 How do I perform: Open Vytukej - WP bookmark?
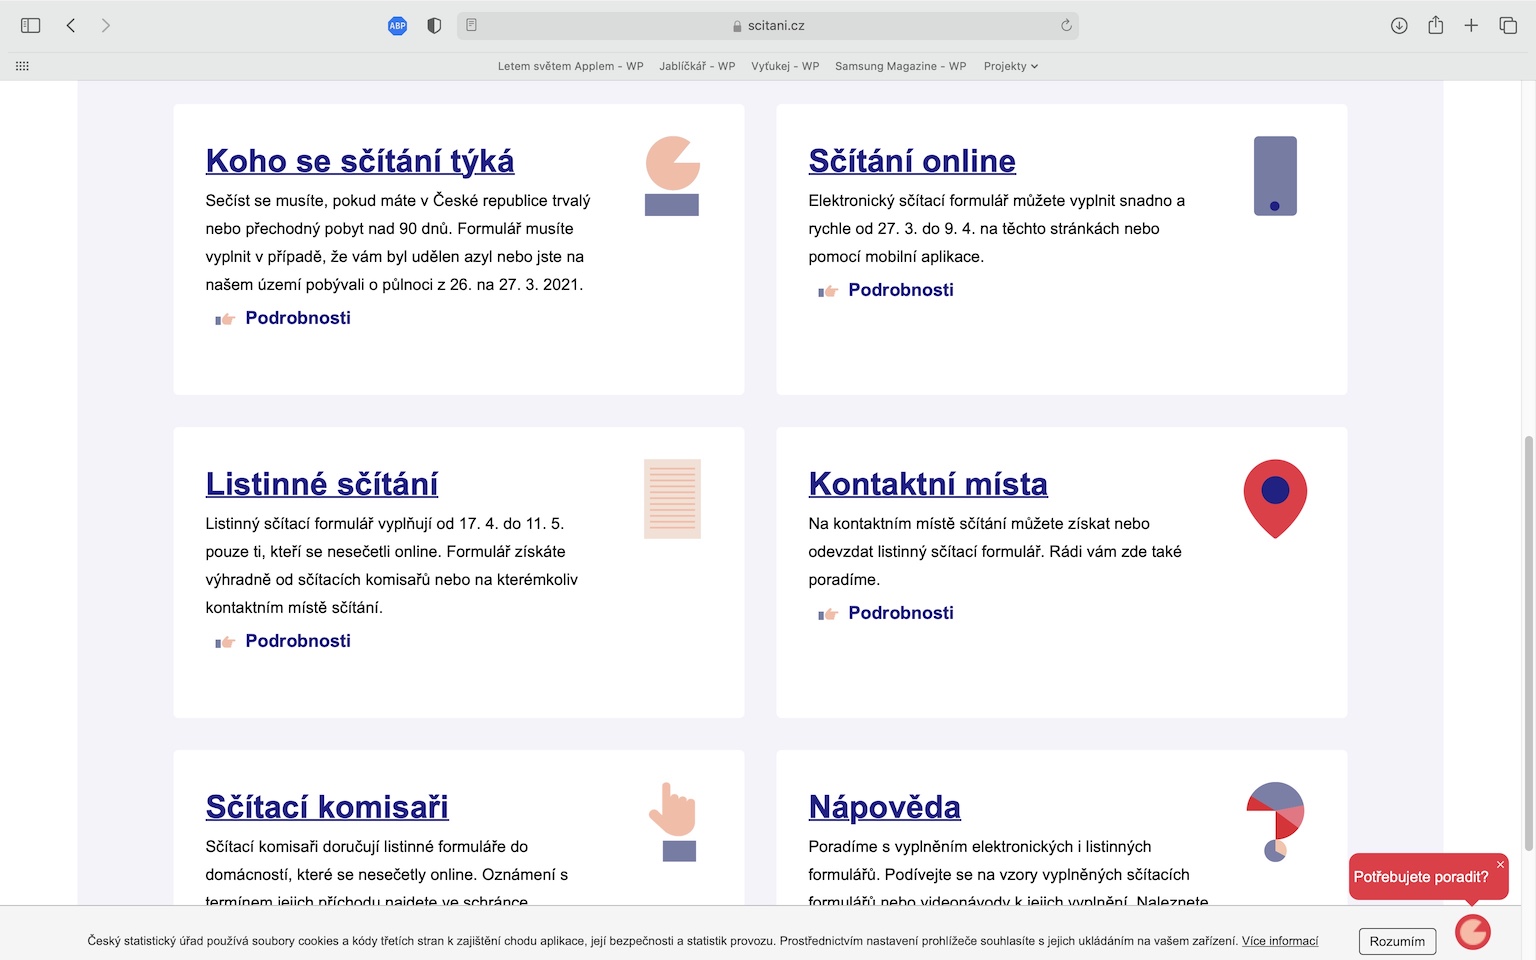click(x=785, y=66)
